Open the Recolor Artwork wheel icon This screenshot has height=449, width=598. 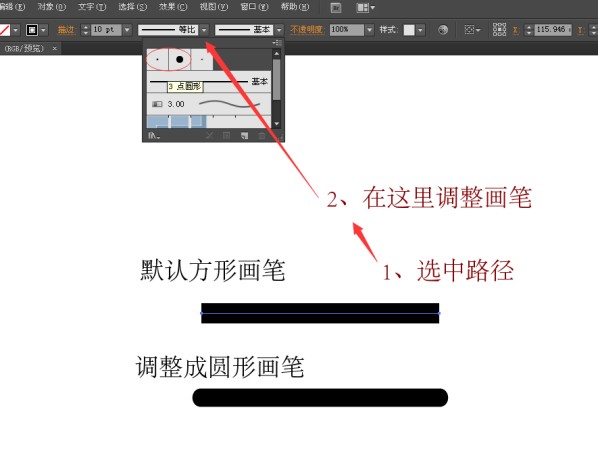click(x=443, y=30)
